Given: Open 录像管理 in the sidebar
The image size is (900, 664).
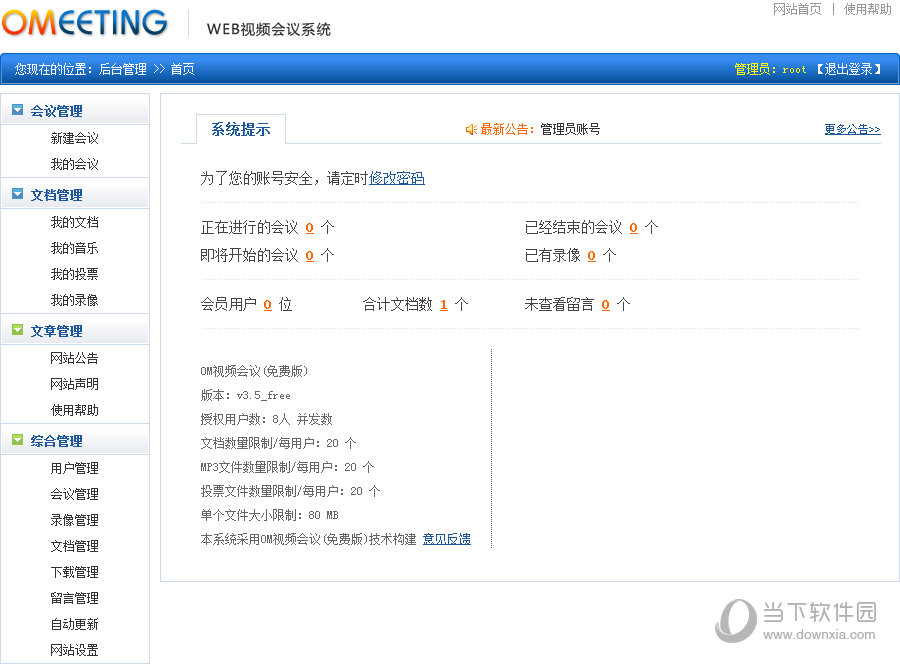Looking at the screenshot, I should click(x=75, y=520).
